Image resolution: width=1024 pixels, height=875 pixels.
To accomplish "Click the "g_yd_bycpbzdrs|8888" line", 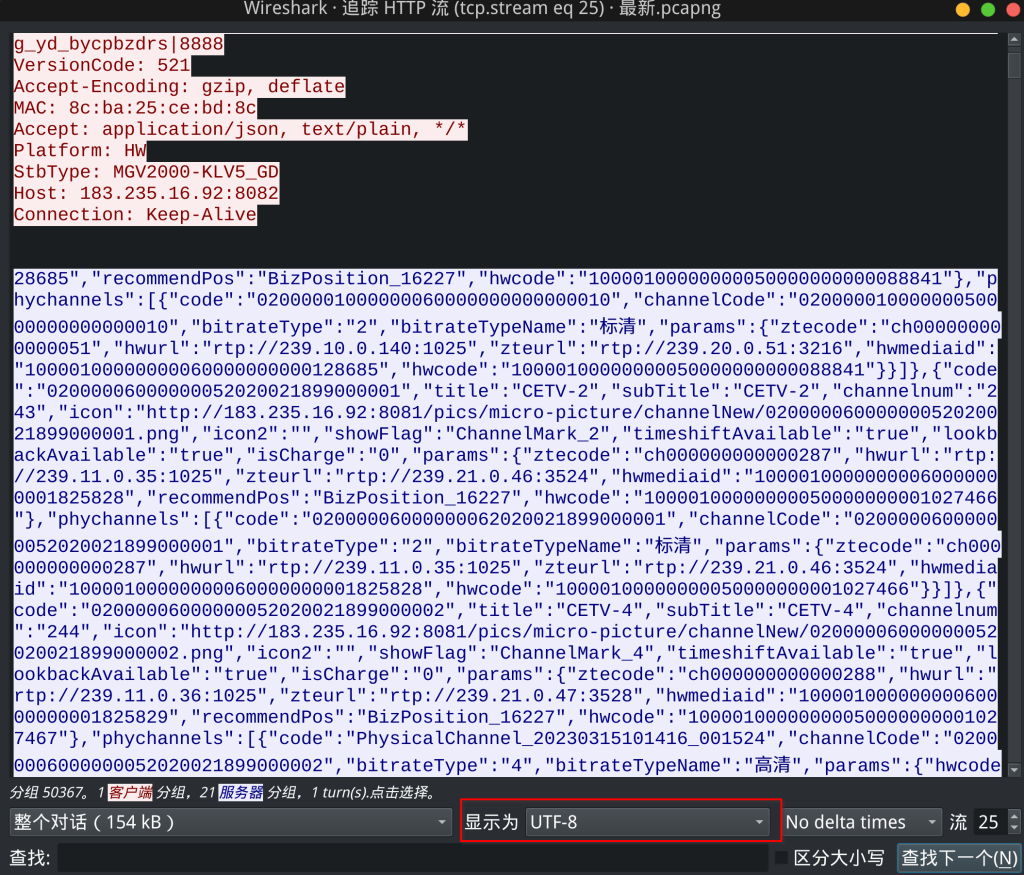I will pyautogui.click(x=119, y=44).
